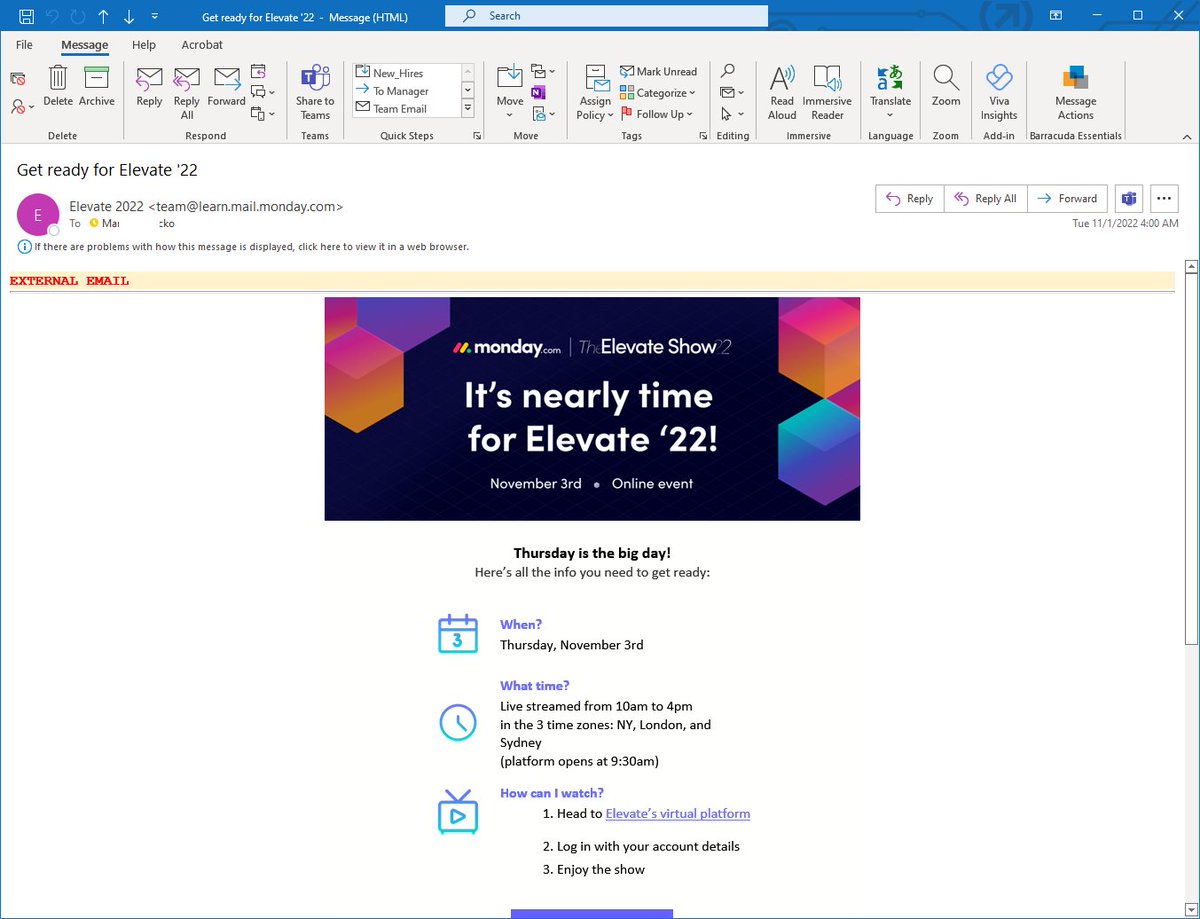Open the Zoom control
Screen dimensions: 1200x919
click(x=946, y=87)
